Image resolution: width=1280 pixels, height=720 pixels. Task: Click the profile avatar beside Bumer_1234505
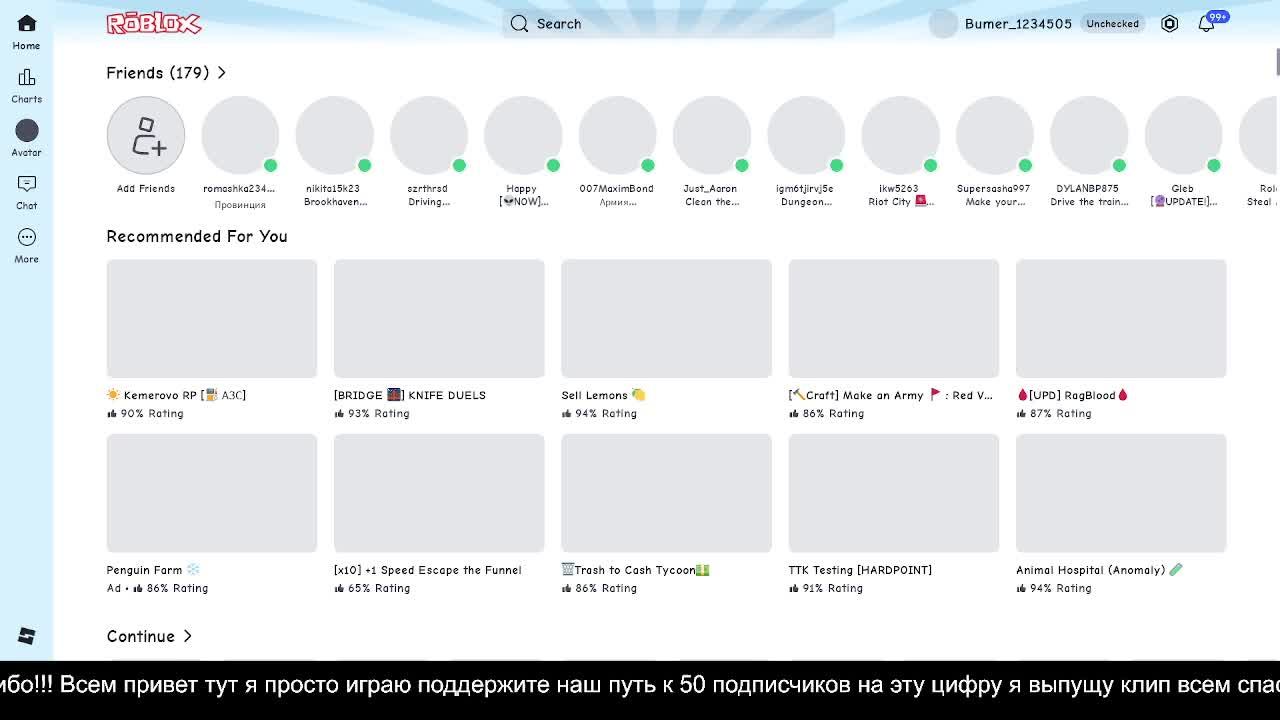tap(943, 24)
